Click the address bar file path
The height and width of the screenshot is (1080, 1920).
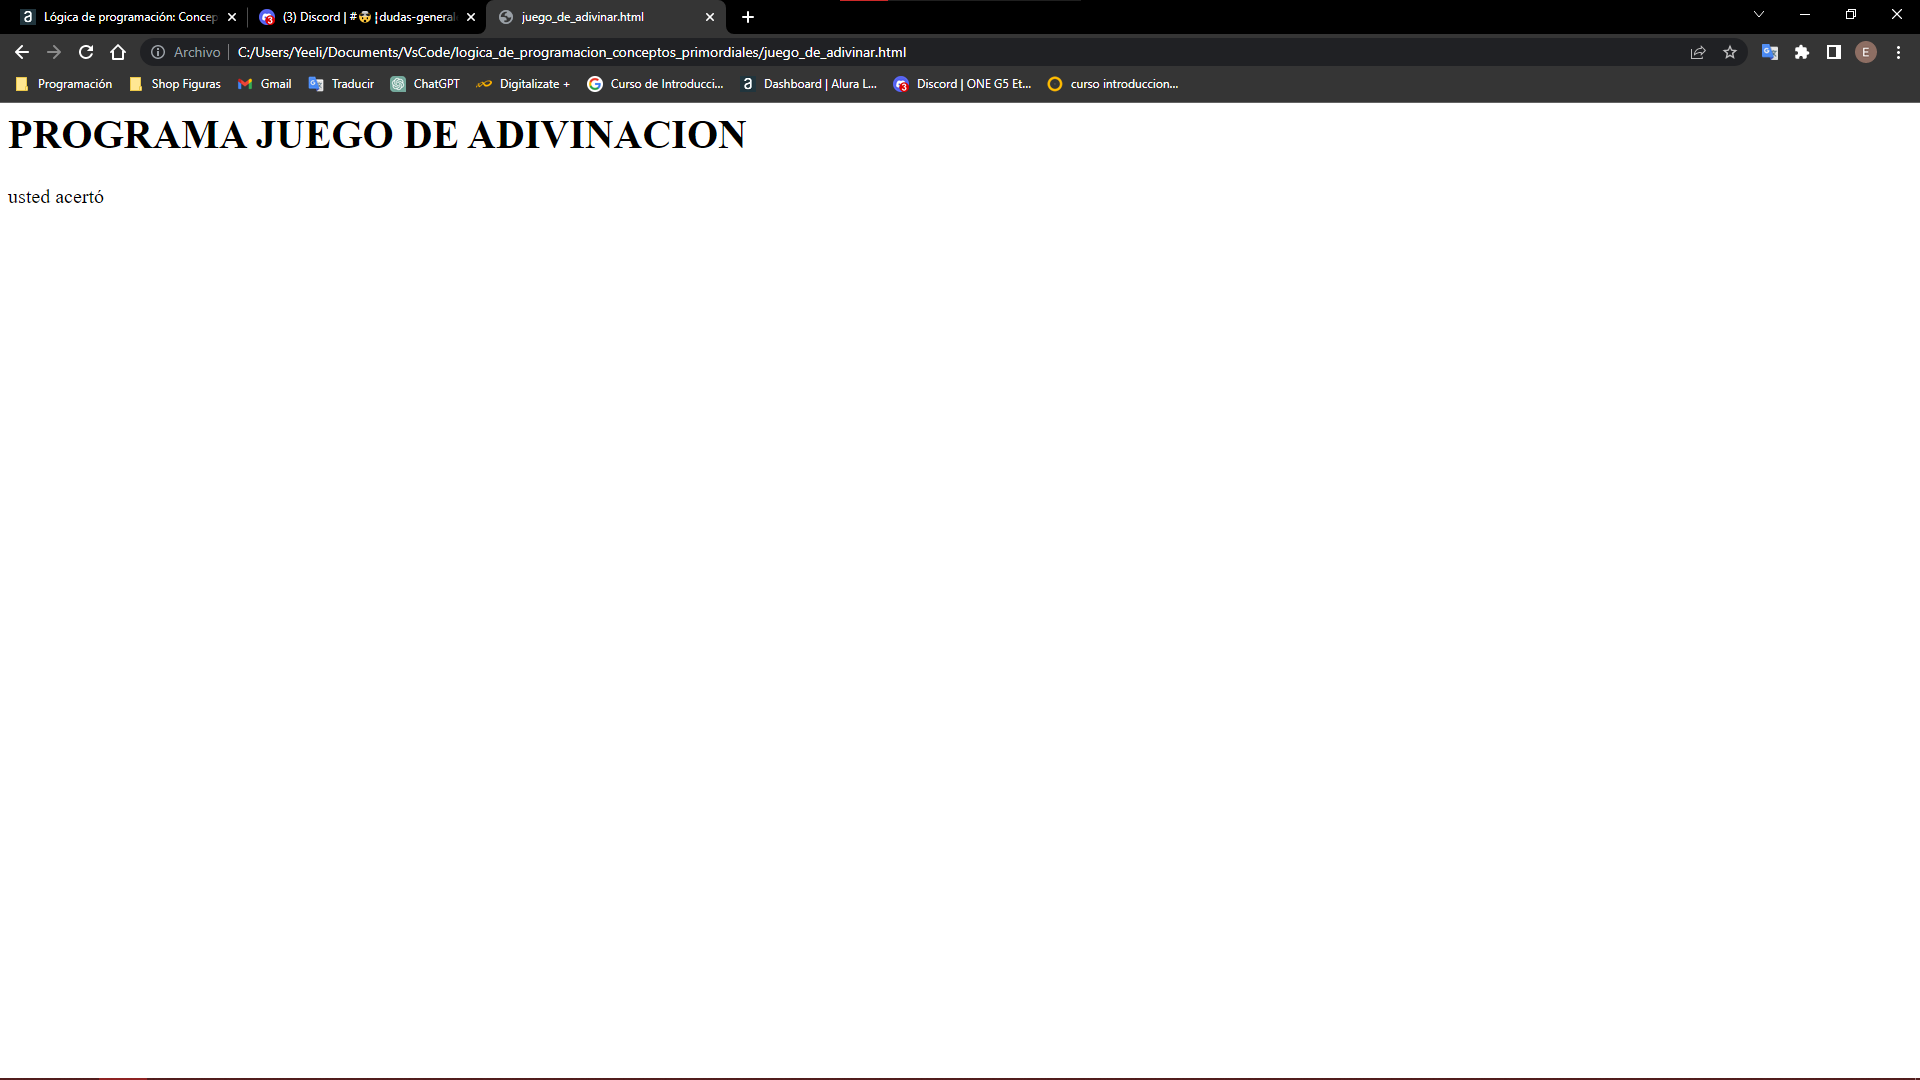coord(572,52)
